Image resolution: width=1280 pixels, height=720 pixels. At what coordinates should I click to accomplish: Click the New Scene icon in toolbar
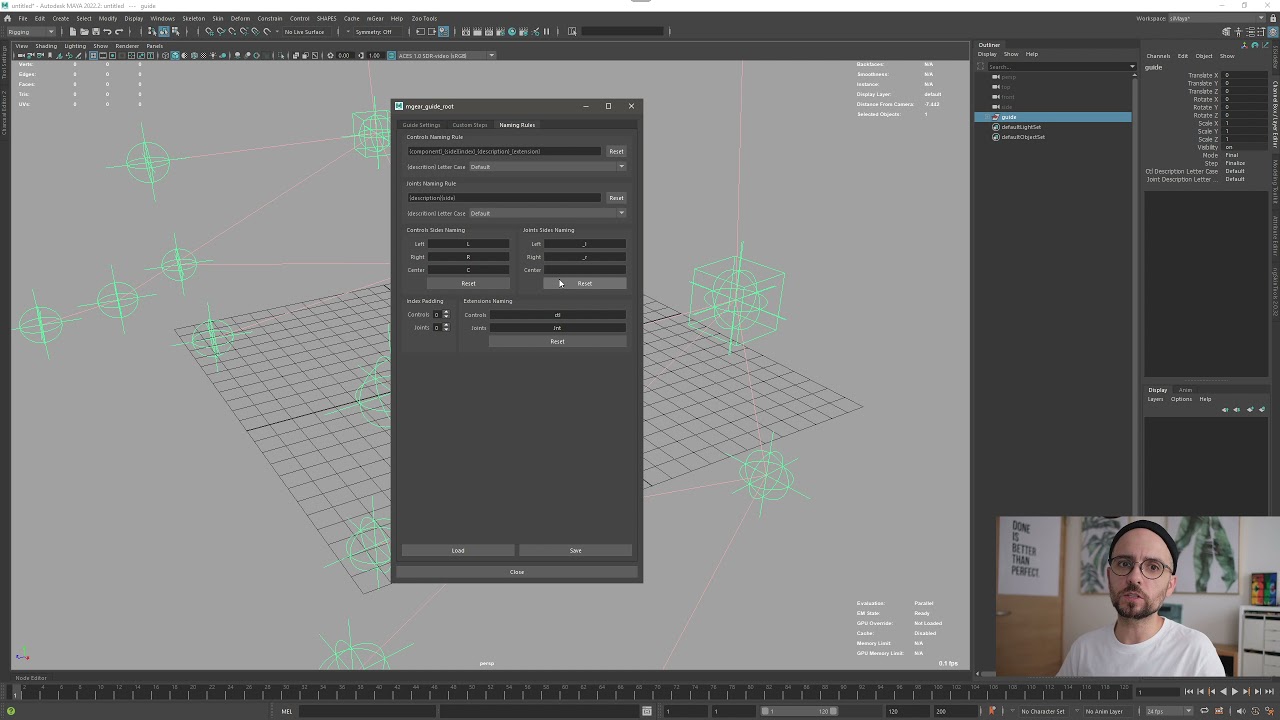tap(73, 32)
